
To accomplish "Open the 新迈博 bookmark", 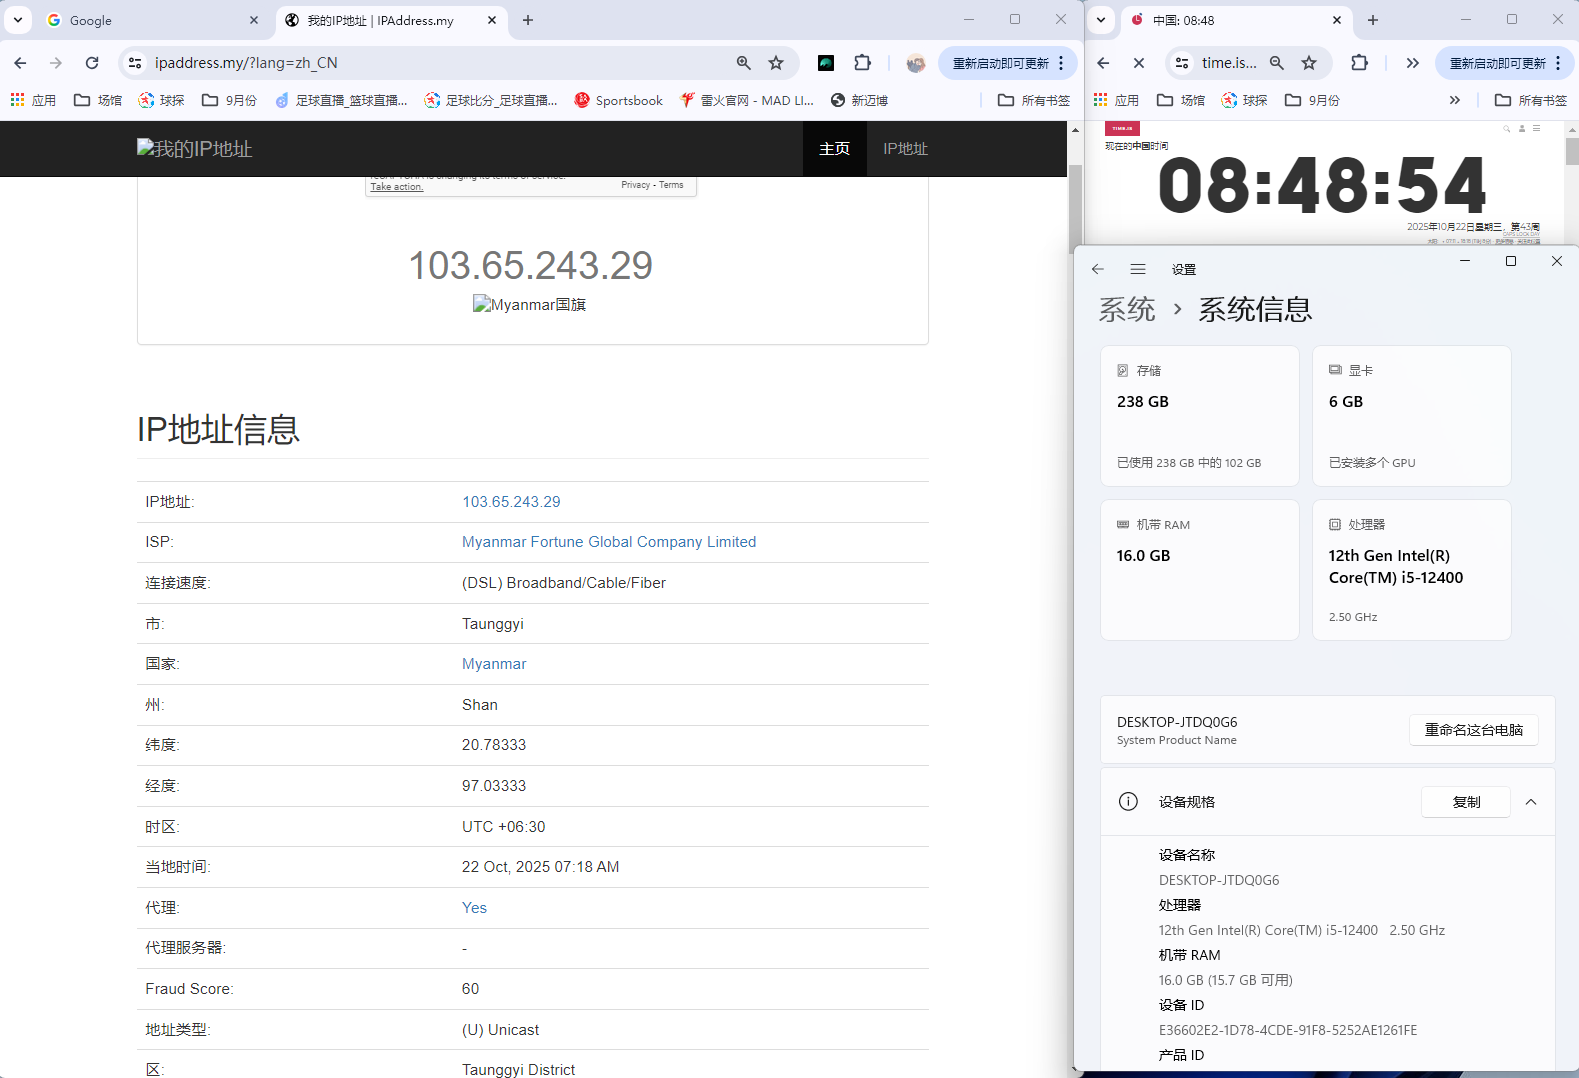I will (859, 100).
